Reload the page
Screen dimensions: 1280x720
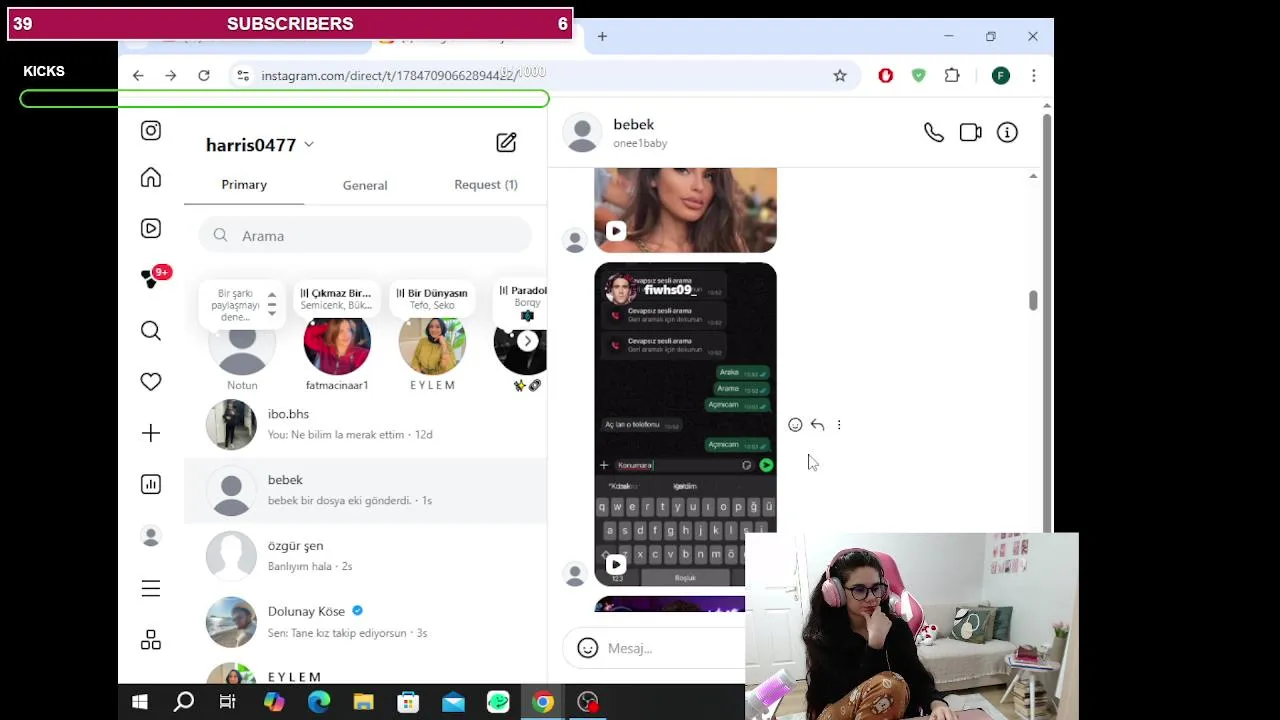[204, 76]
